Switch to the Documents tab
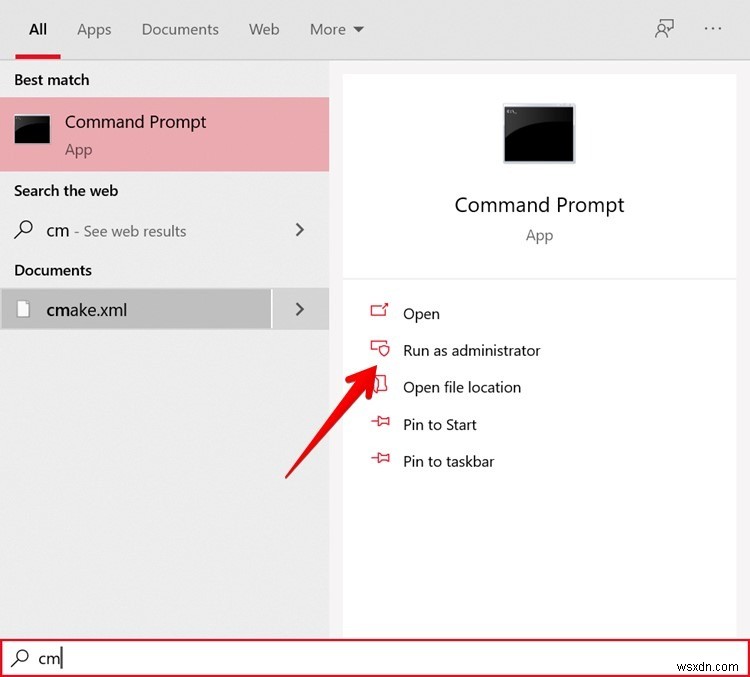Screen dimensions: 750x677 point(180,30)
